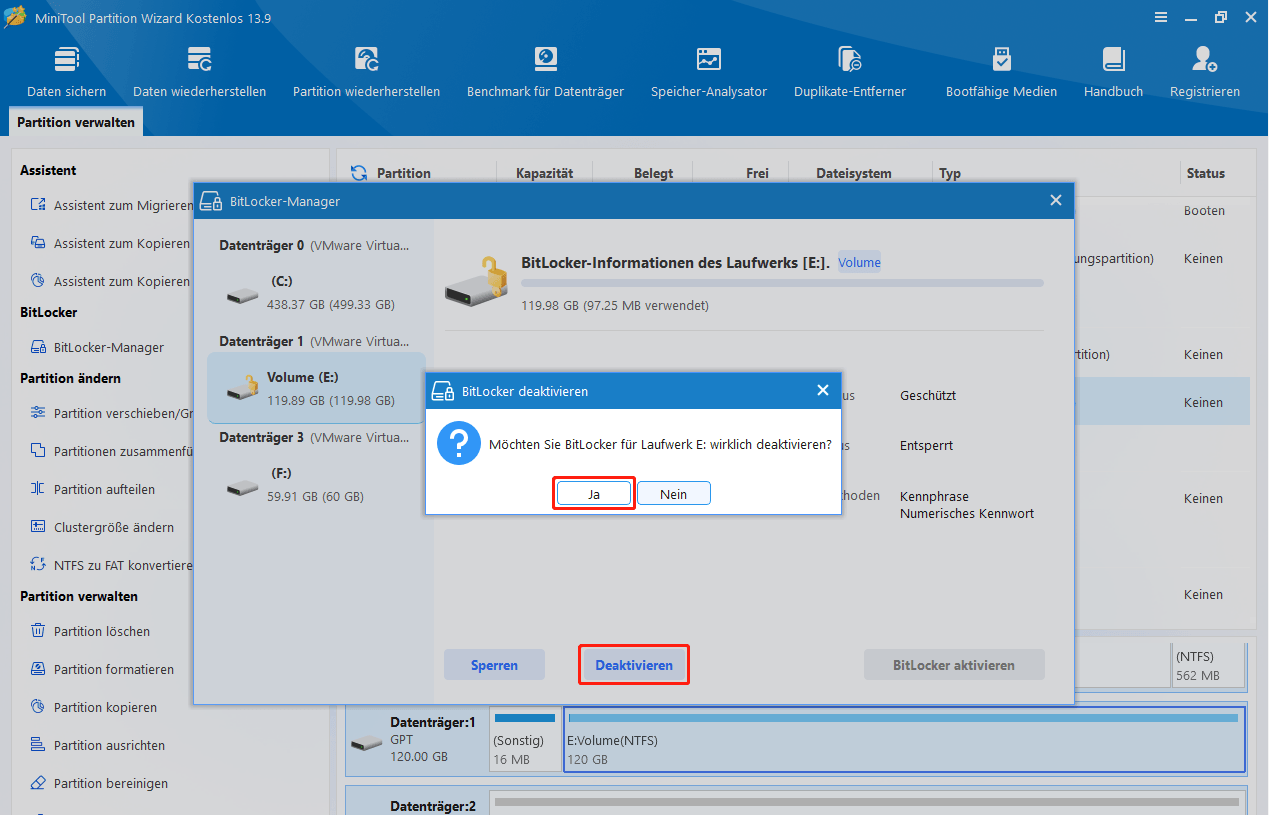The width and height of the screenshot is (1269, 815).
Task: Select the Partition verwalten tab
Action: tap(77, 123)
